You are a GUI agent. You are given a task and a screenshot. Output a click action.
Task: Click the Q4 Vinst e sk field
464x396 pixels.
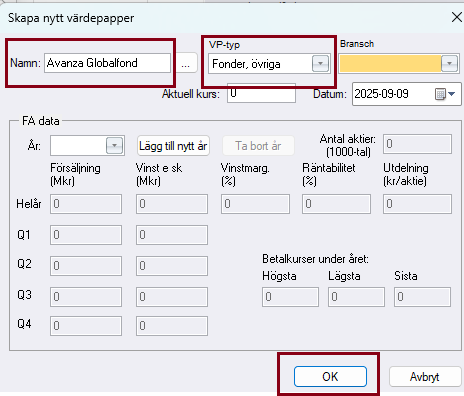[x=172, y=326]
